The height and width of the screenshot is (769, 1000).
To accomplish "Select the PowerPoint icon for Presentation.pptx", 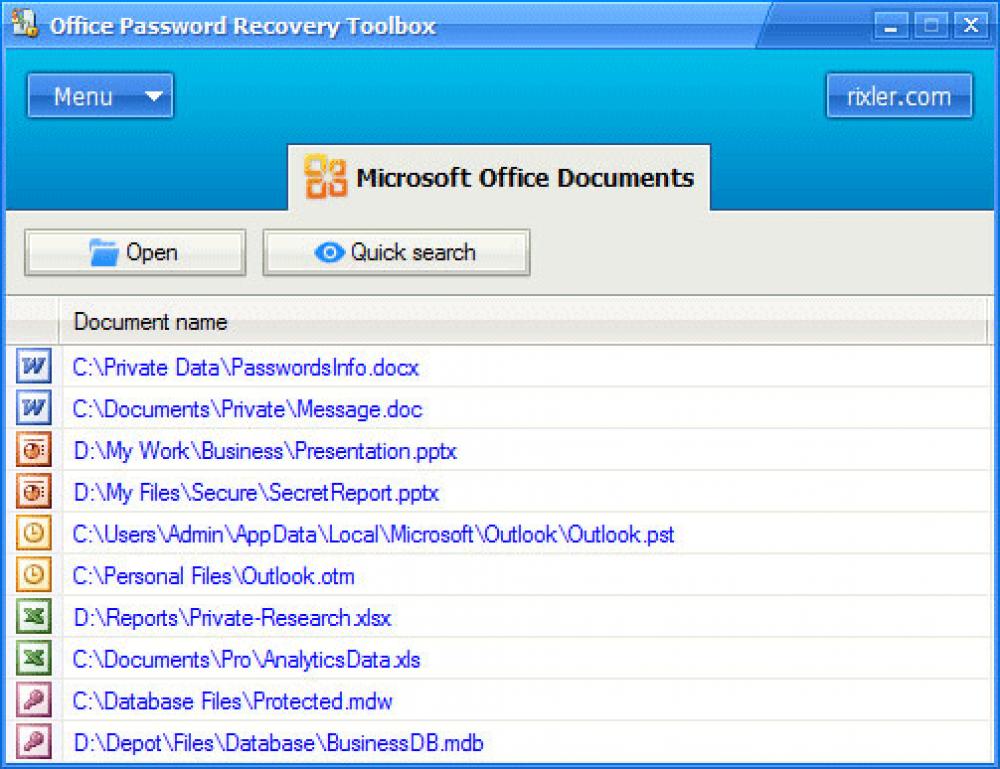I will [32, 450].
